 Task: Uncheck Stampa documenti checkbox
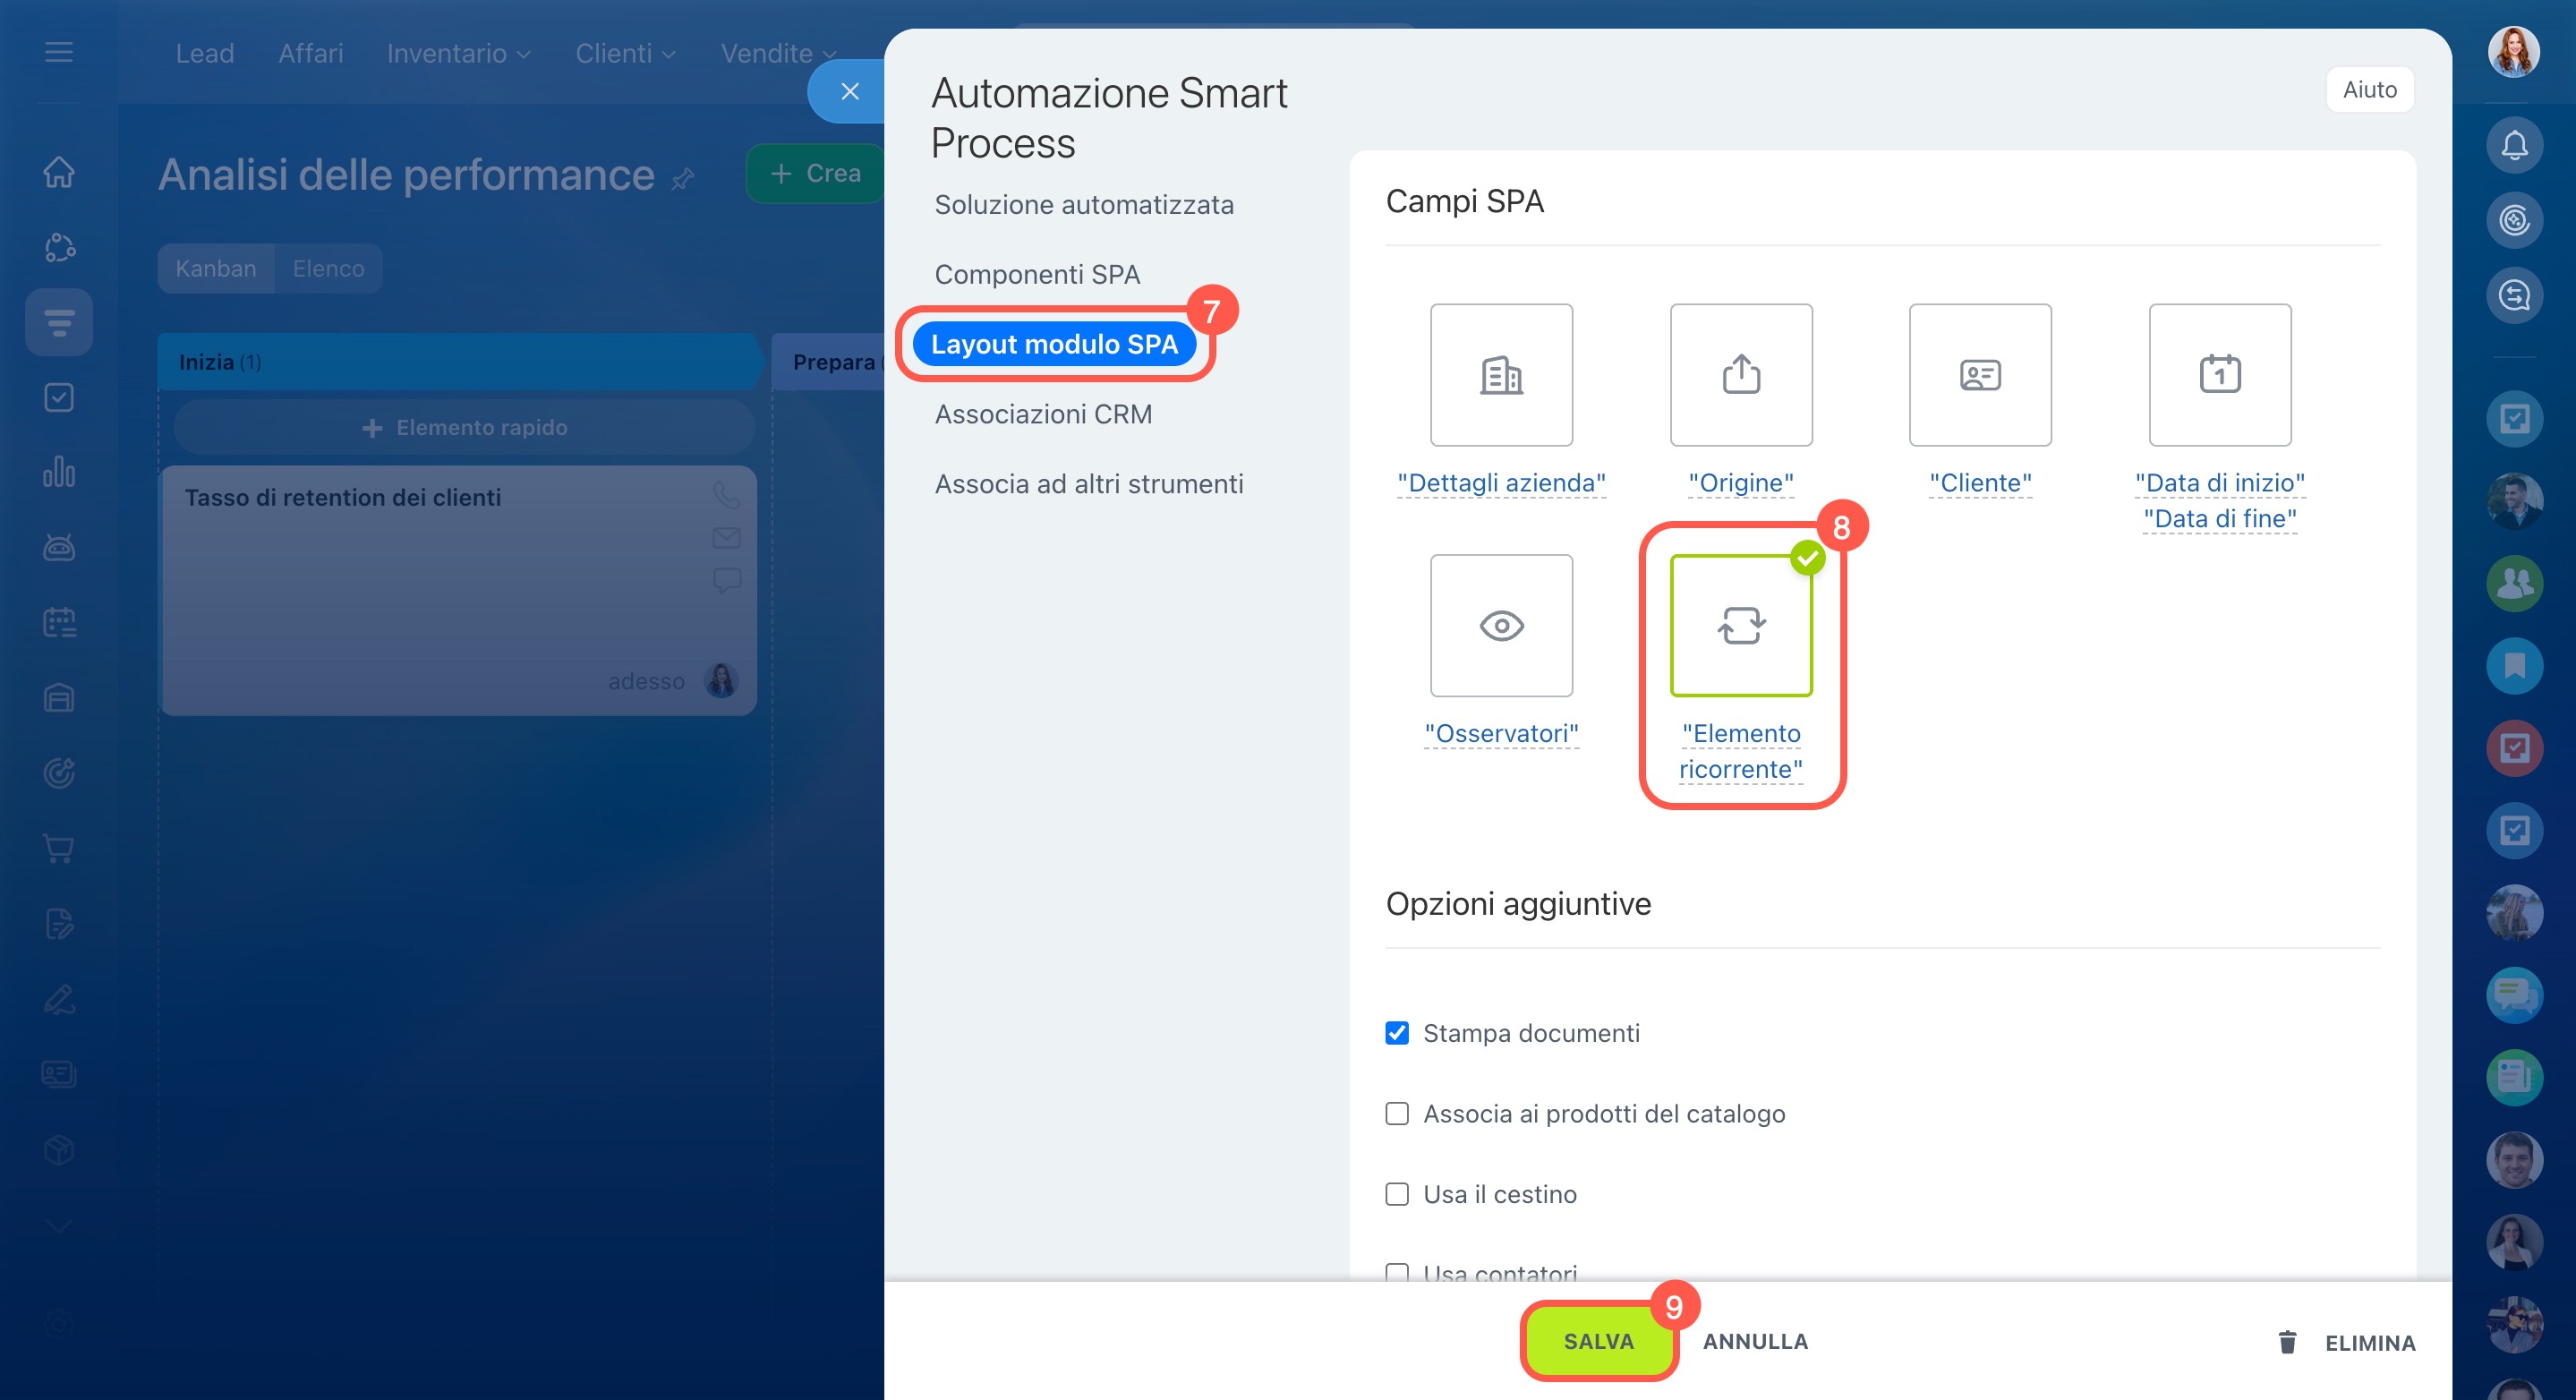pyautogui.click(x=1397, y=1033)
